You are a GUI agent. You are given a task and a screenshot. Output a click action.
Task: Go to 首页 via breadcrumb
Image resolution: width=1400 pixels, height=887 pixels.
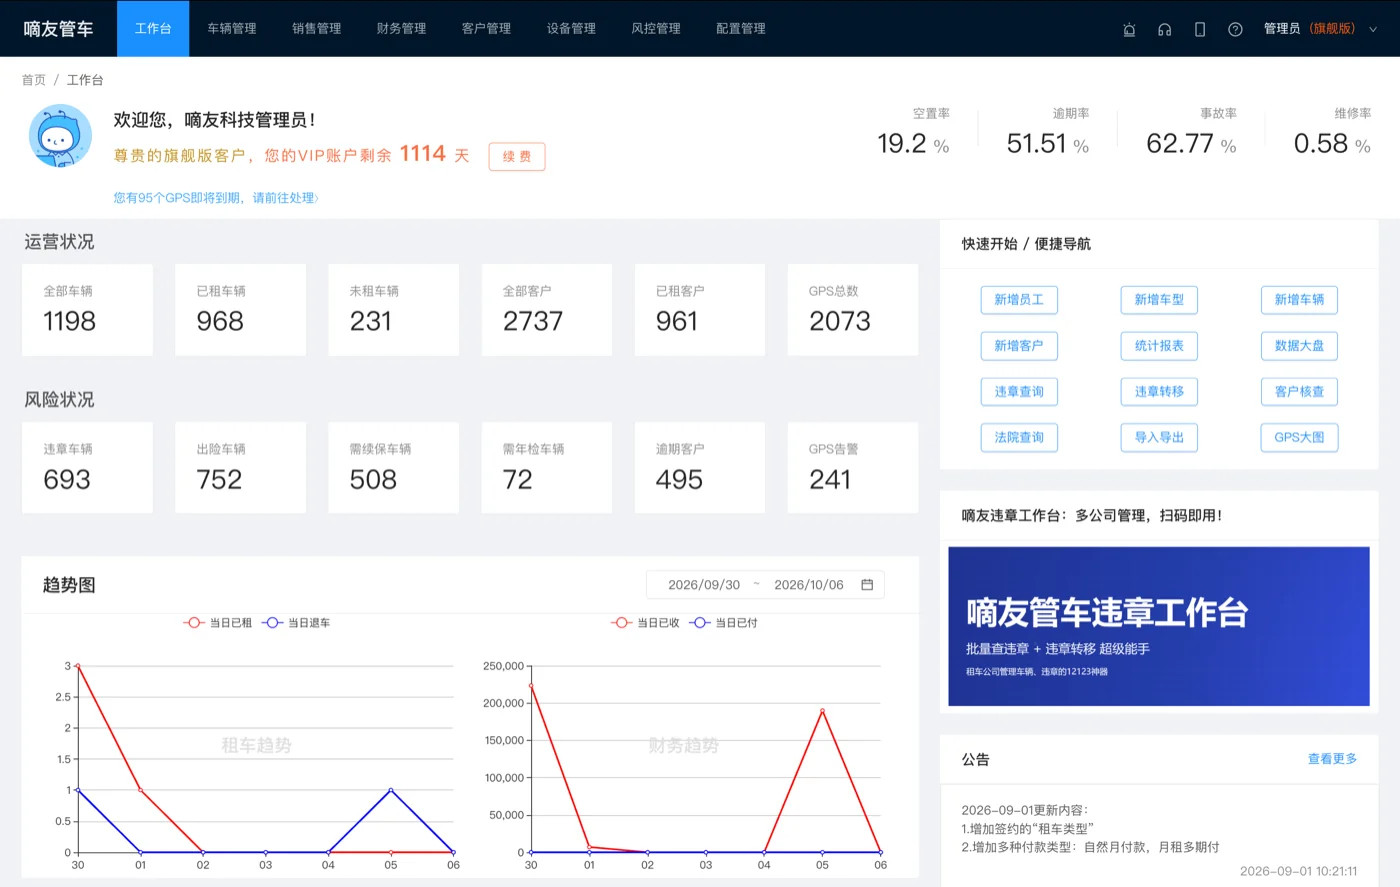pos(34,80)
